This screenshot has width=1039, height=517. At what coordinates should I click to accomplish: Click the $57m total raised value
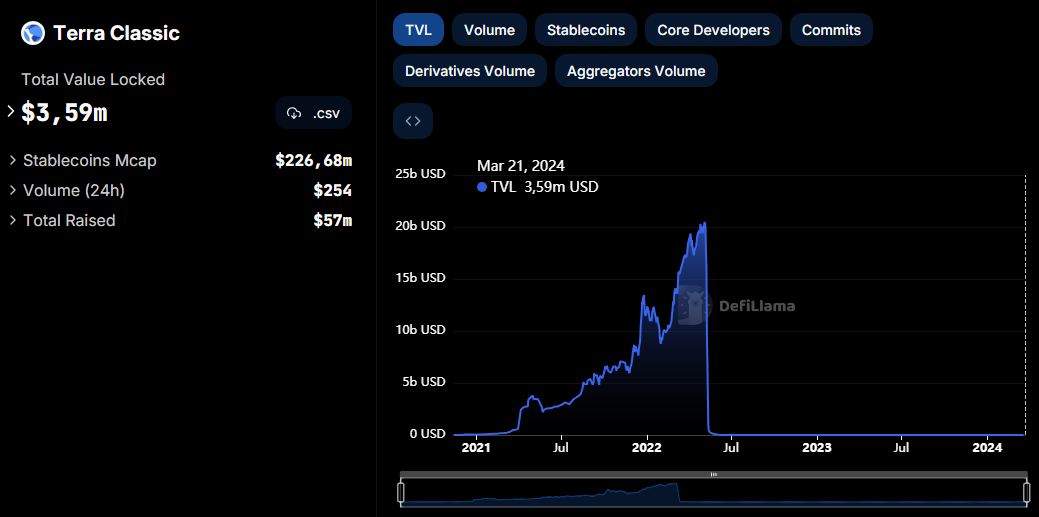(333, 220)
